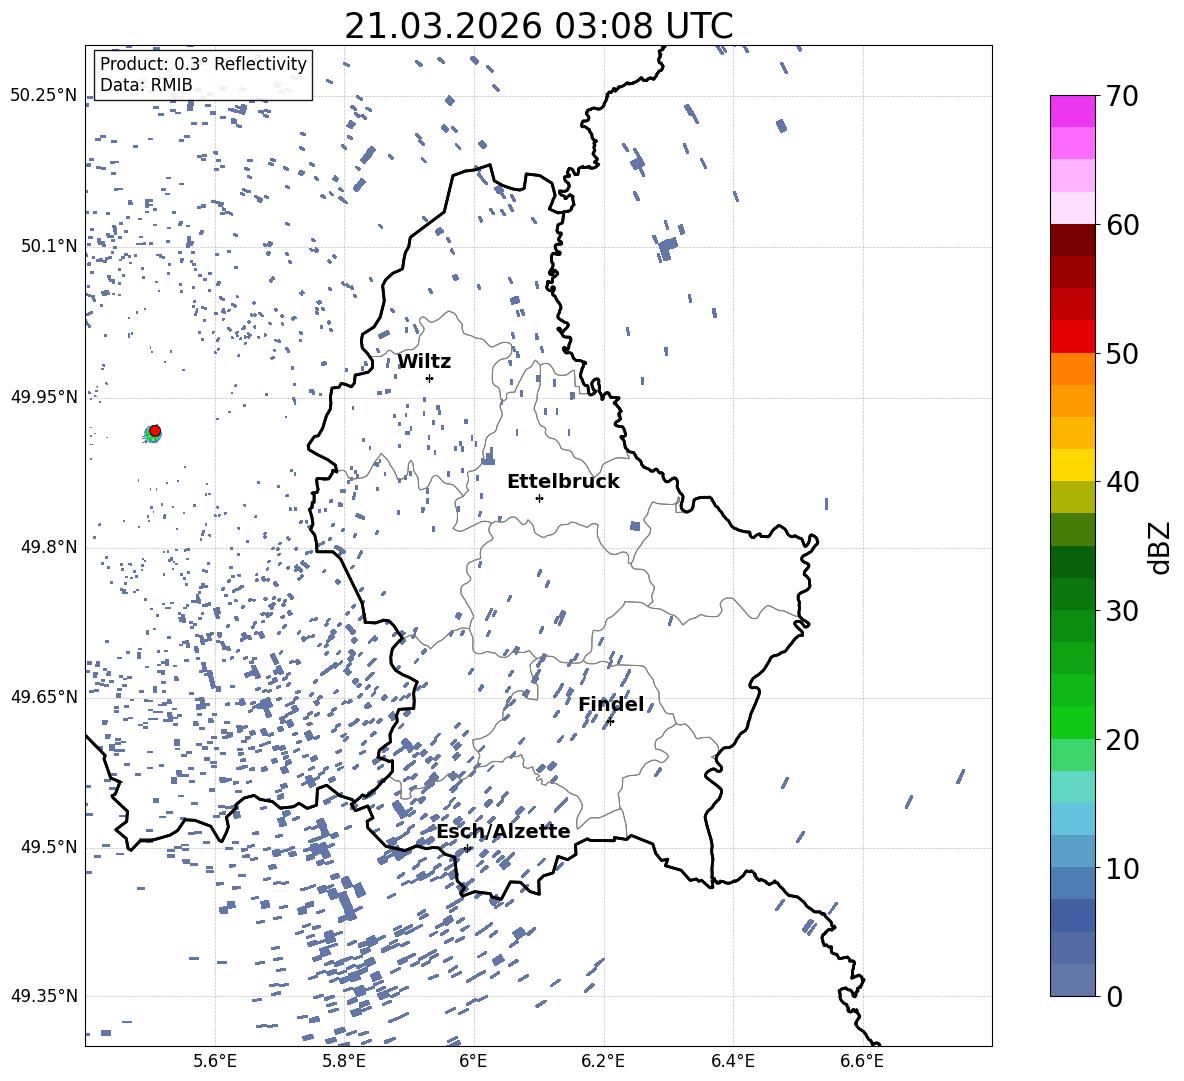The width and height of the screenshot is (1184, 1081).
Task: Click the 6.2°E longitude label
Action: (x=603, y=1061)
